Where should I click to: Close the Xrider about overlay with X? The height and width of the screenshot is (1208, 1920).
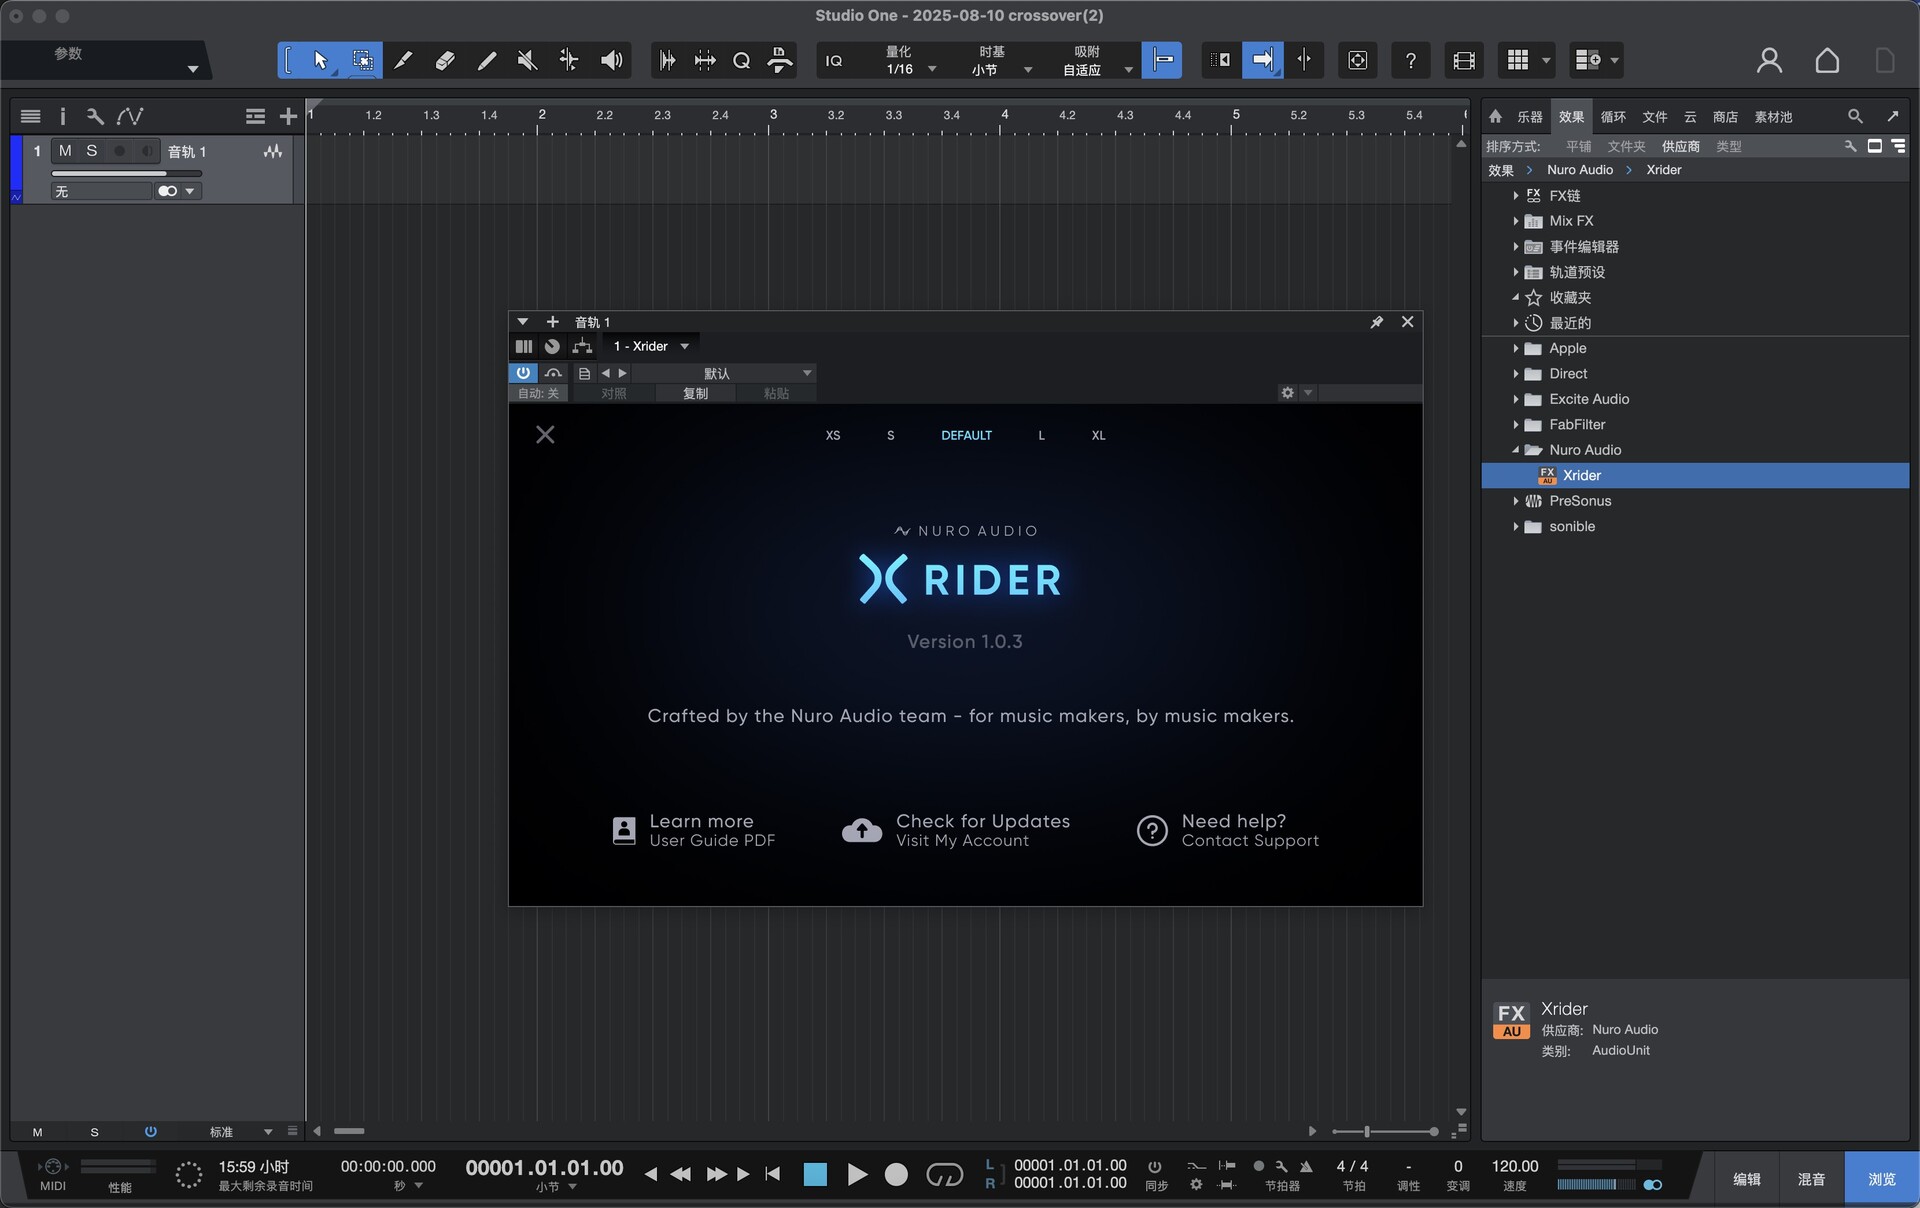point(545,434)
